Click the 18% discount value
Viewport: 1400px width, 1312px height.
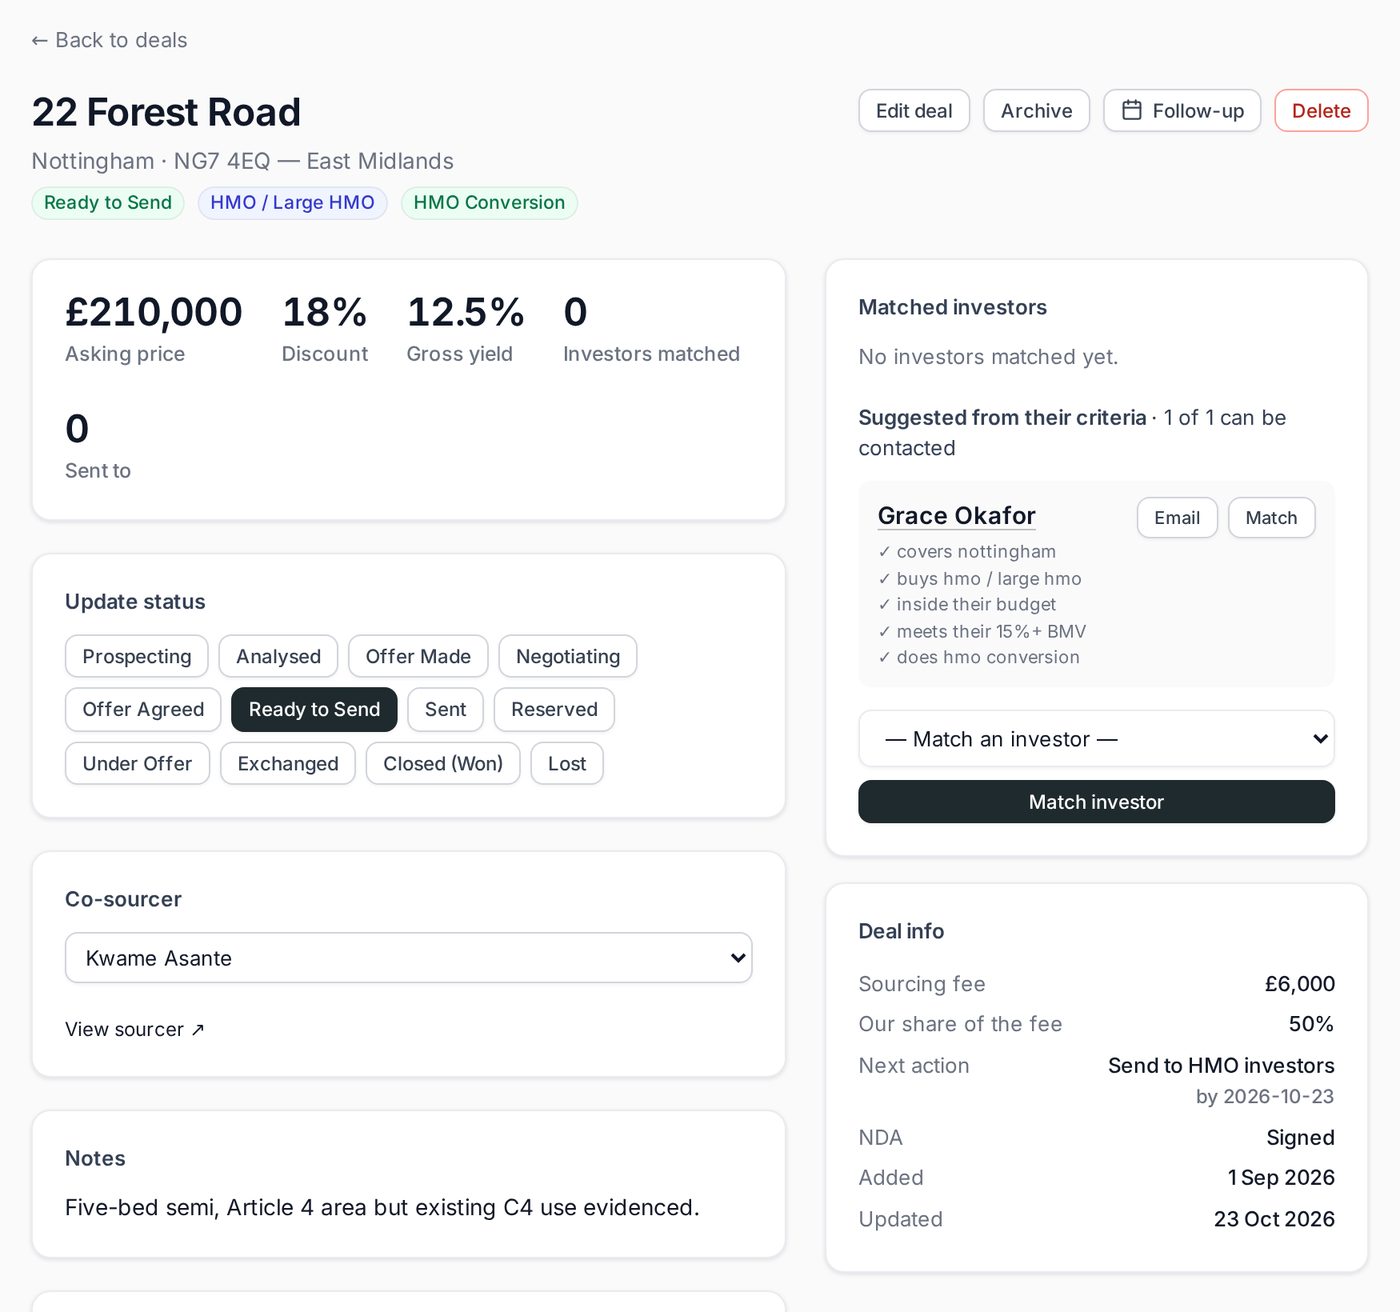(324, 312)
